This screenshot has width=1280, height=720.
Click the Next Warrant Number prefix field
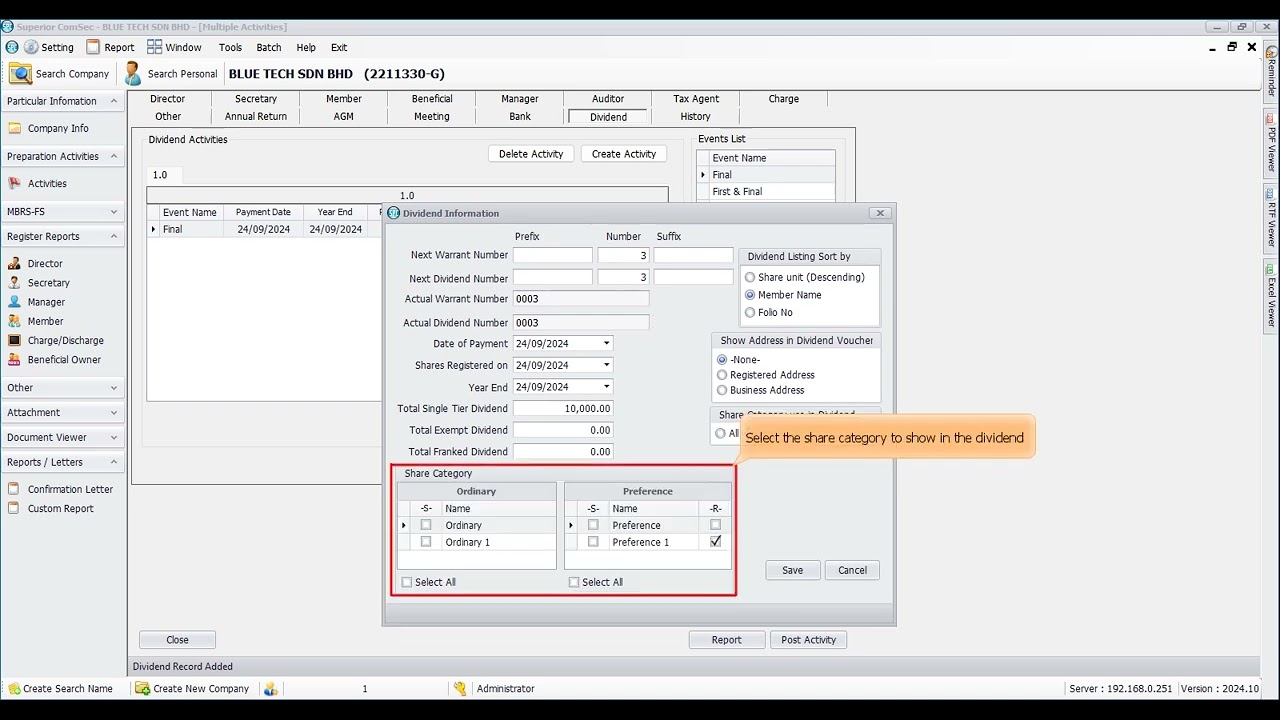(x=553, y=255)
